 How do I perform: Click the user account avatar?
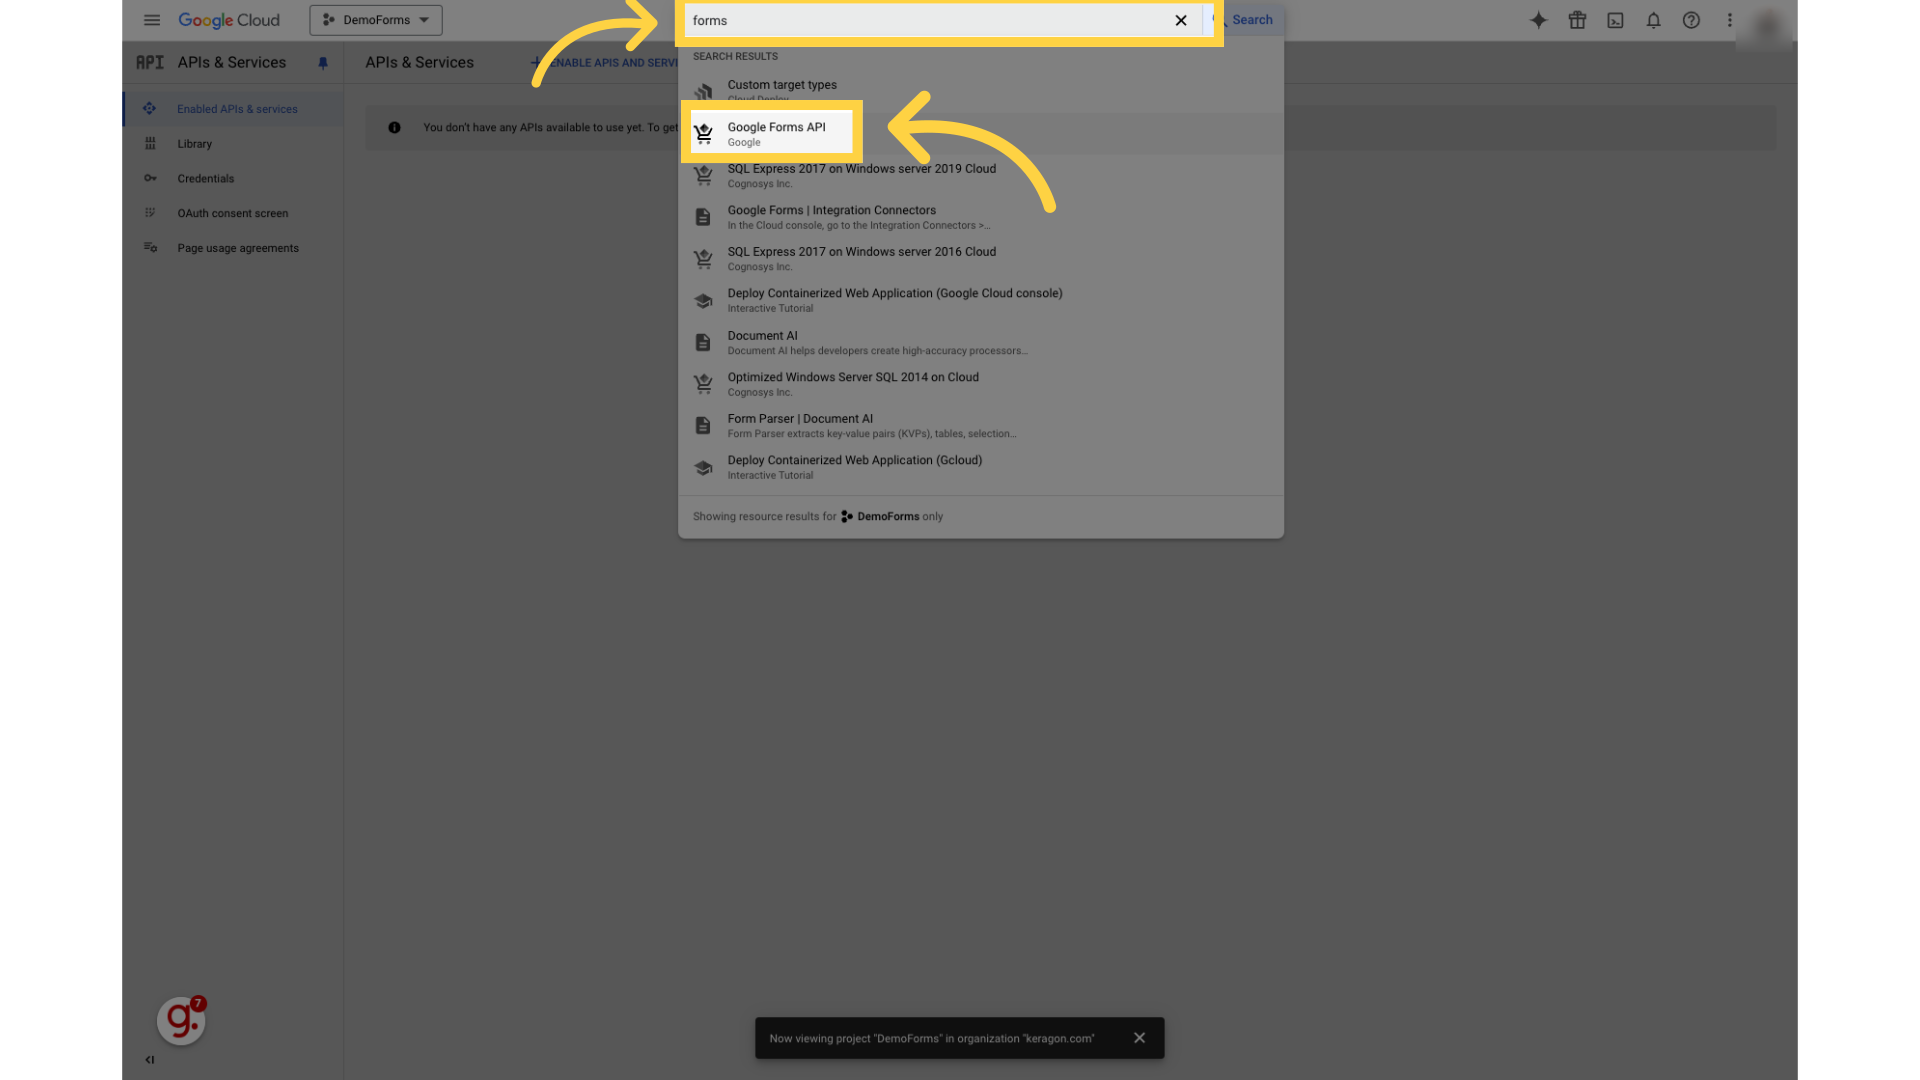pyautogui.click(x=1767, y=25)
